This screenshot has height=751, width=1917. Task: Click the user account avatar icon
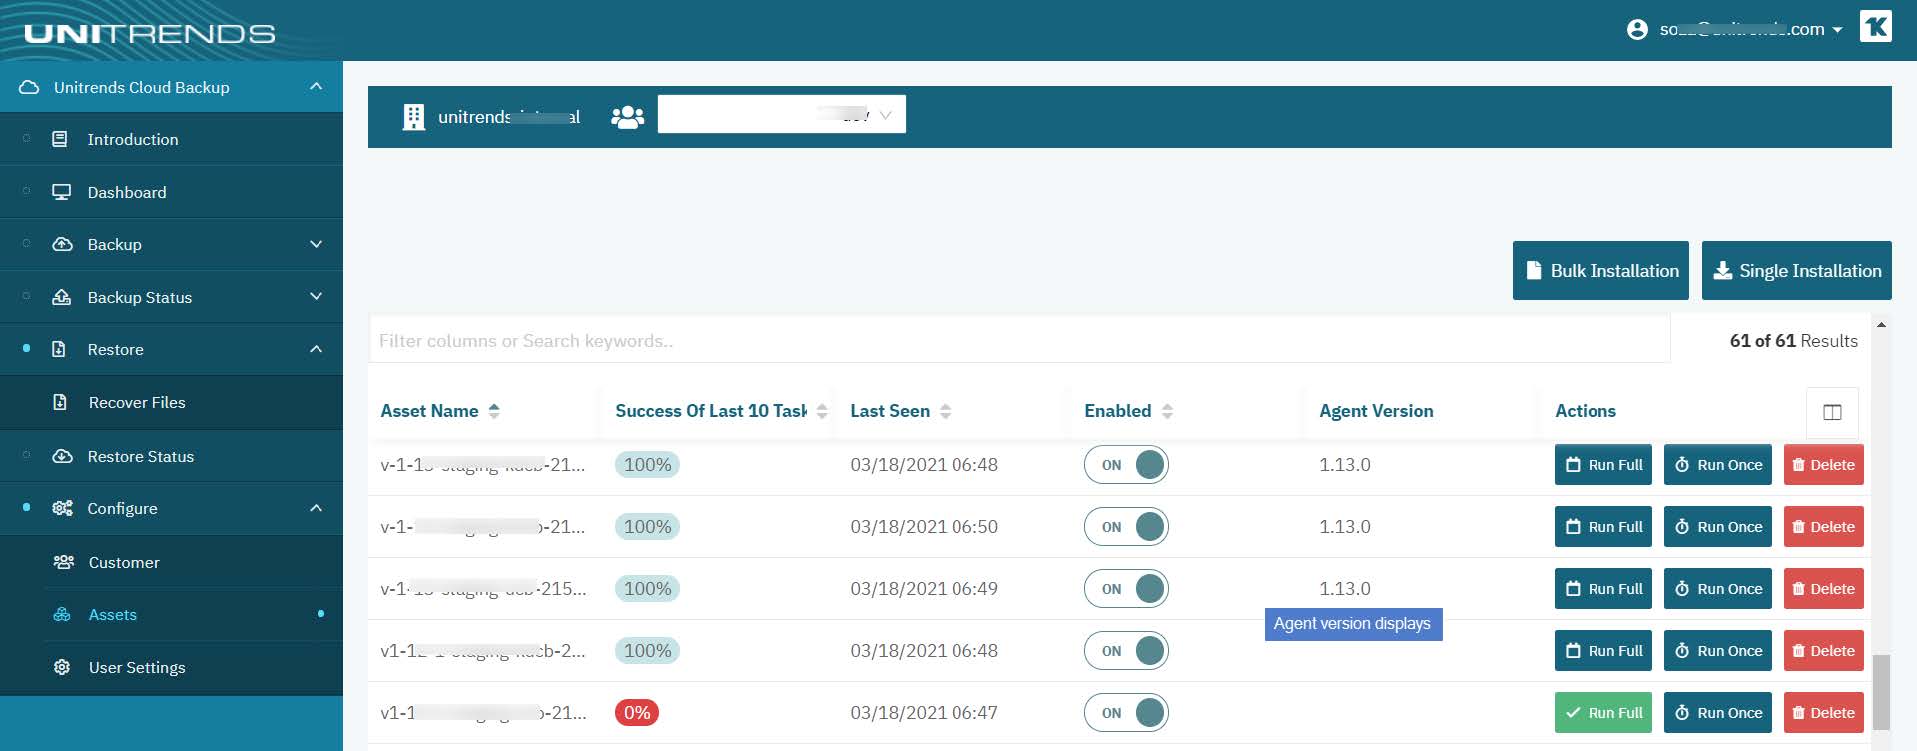pyautogui.click(x=1637, y=30)
